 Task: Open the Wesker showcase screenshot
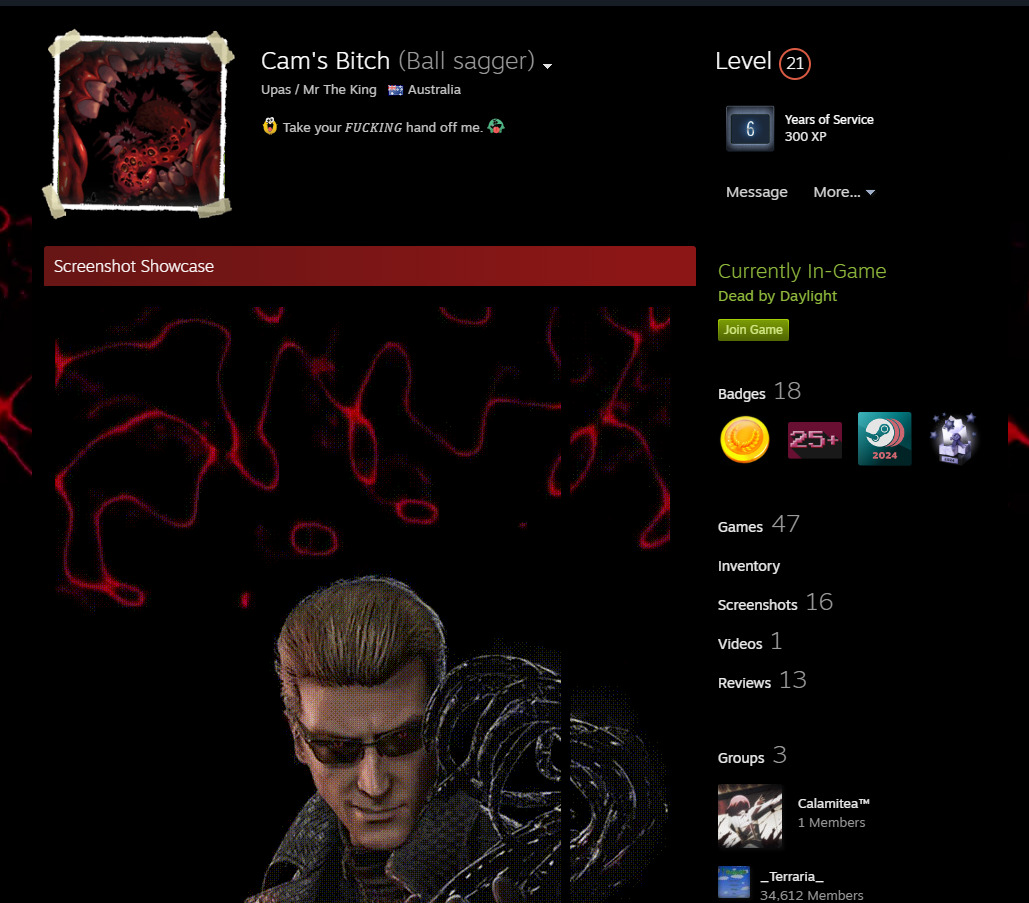pyautogui.click(x=308, y=605)
